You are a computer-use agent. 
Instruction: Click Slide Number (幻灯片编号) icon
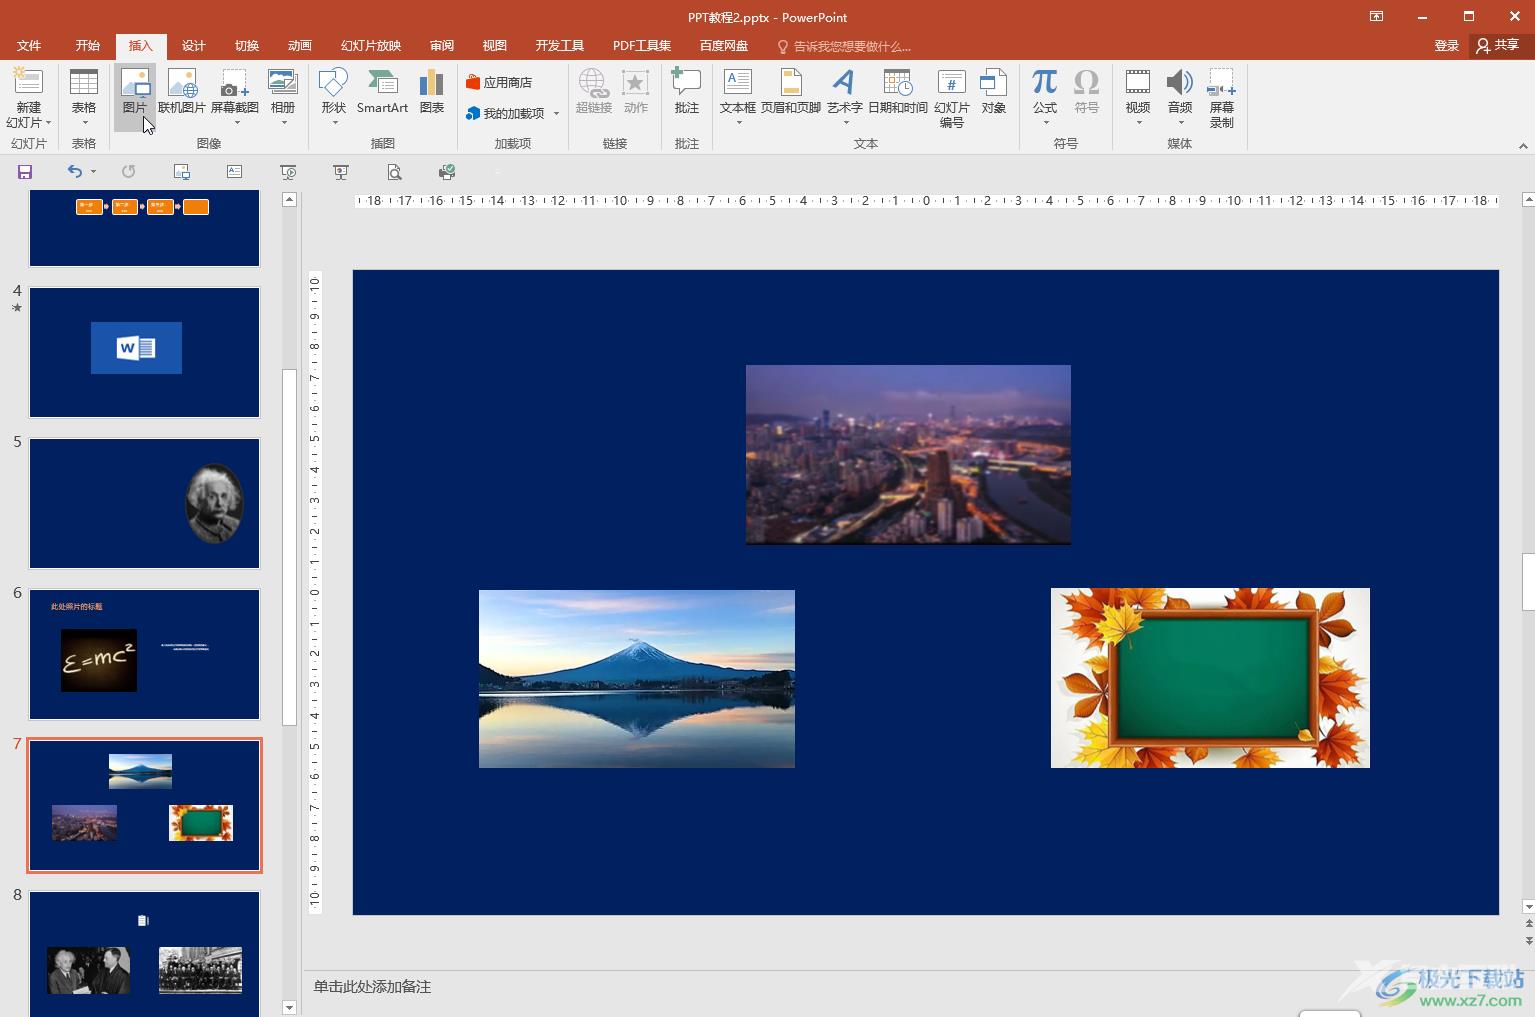point(952,97)
